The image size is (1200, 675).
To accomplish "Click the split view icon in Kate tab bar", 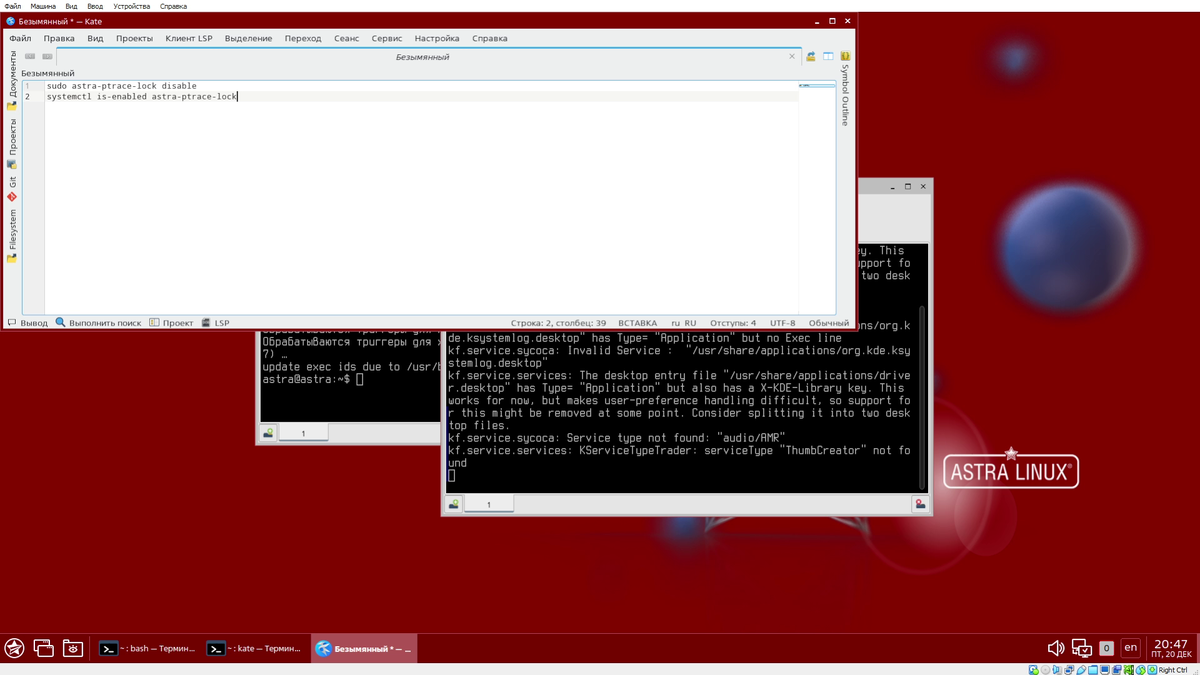I will pyautogui.click(x=828, y=57).
